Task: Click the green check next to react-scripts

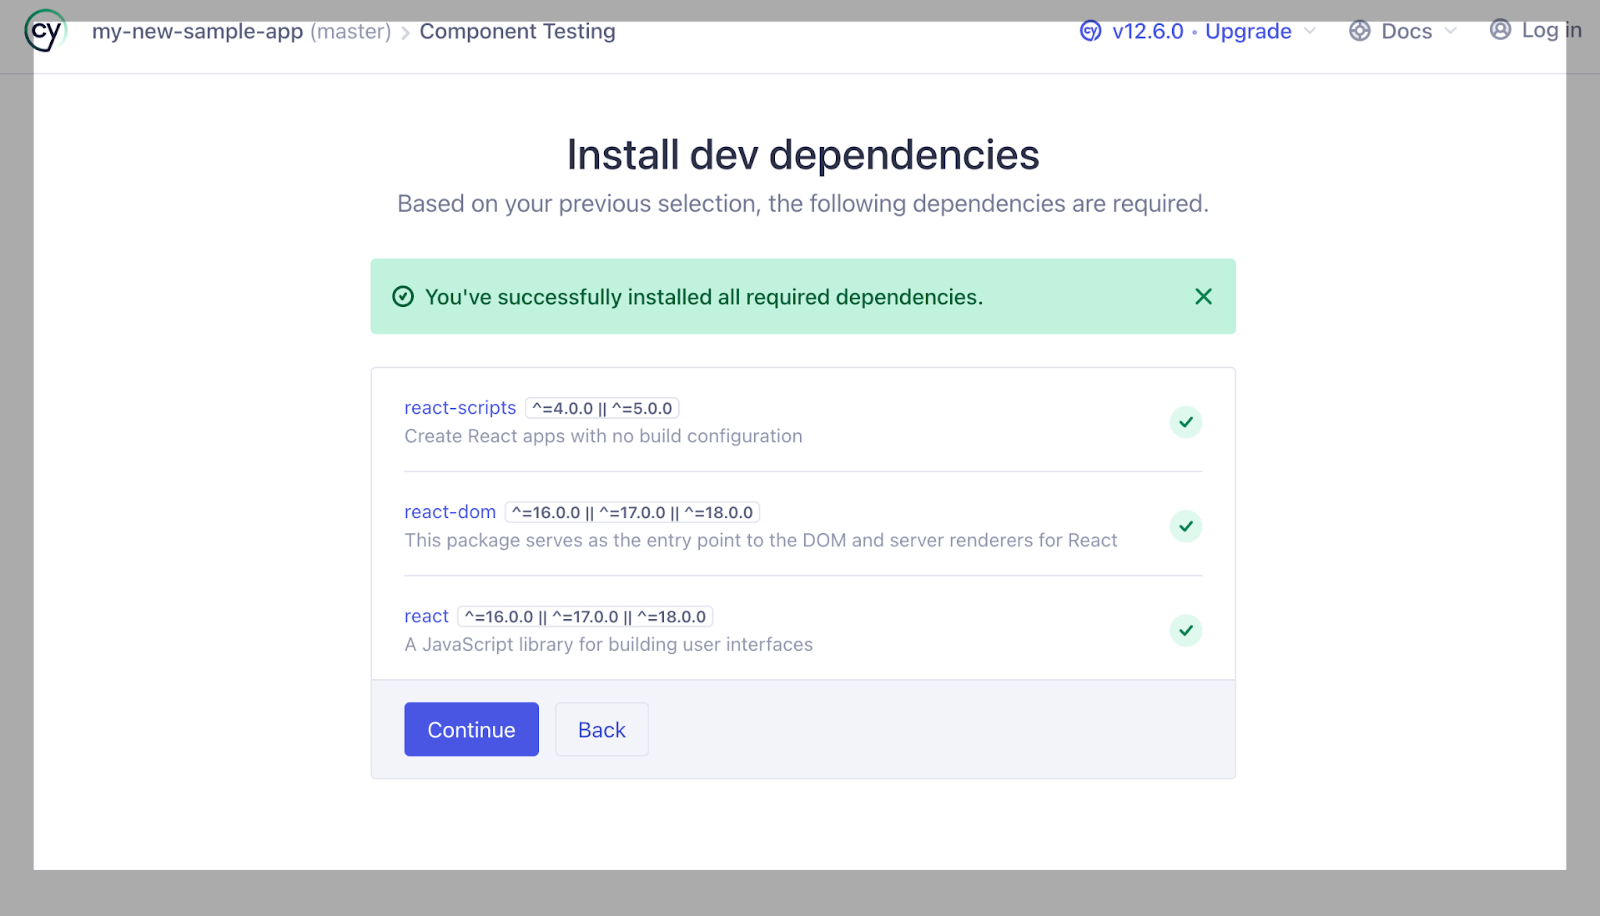Action: tap(1185, 422)
